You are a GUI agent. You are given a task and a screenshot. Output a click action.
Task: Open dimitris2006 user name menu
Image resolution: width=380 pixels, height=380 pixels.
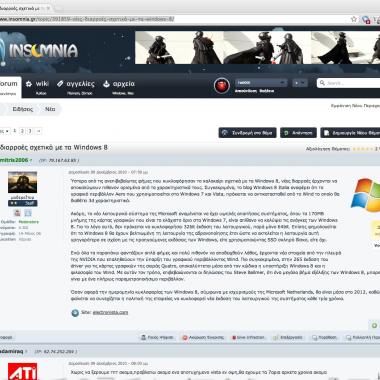(x=16, y=160)
